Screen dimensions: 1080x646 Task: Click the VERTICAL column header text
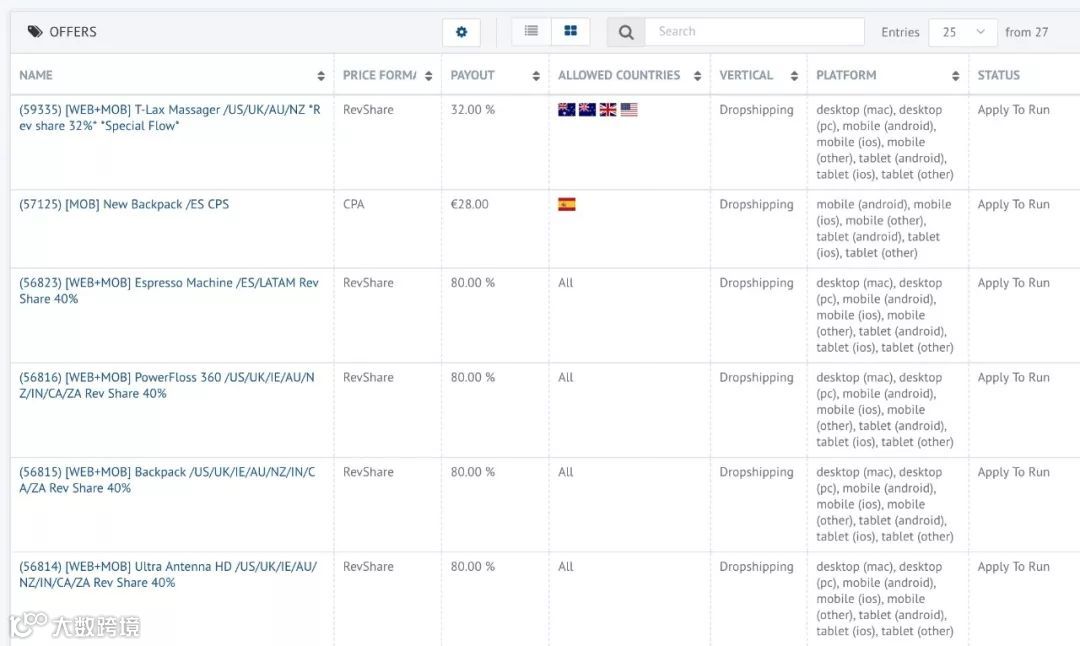point(746,75)
